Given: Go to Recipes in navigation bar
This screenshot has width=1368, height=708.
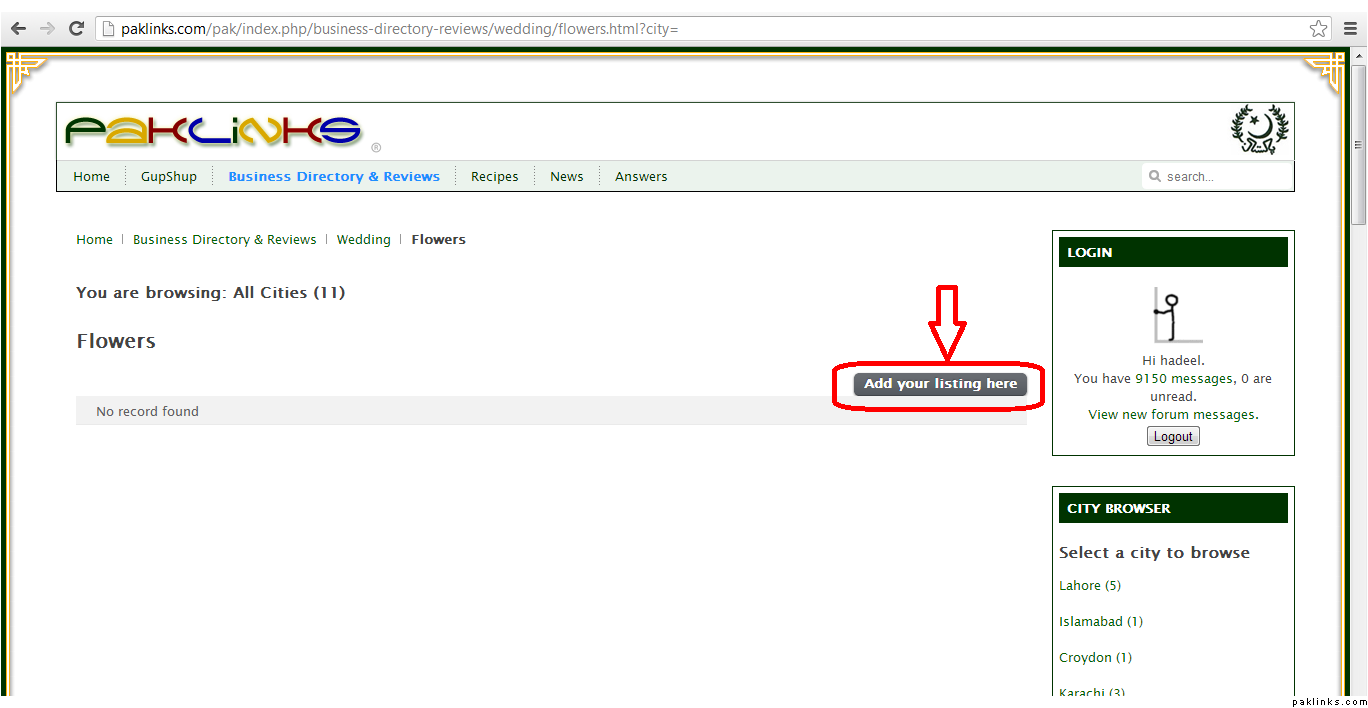Looking at the screenshot, I should coord(494,177).
